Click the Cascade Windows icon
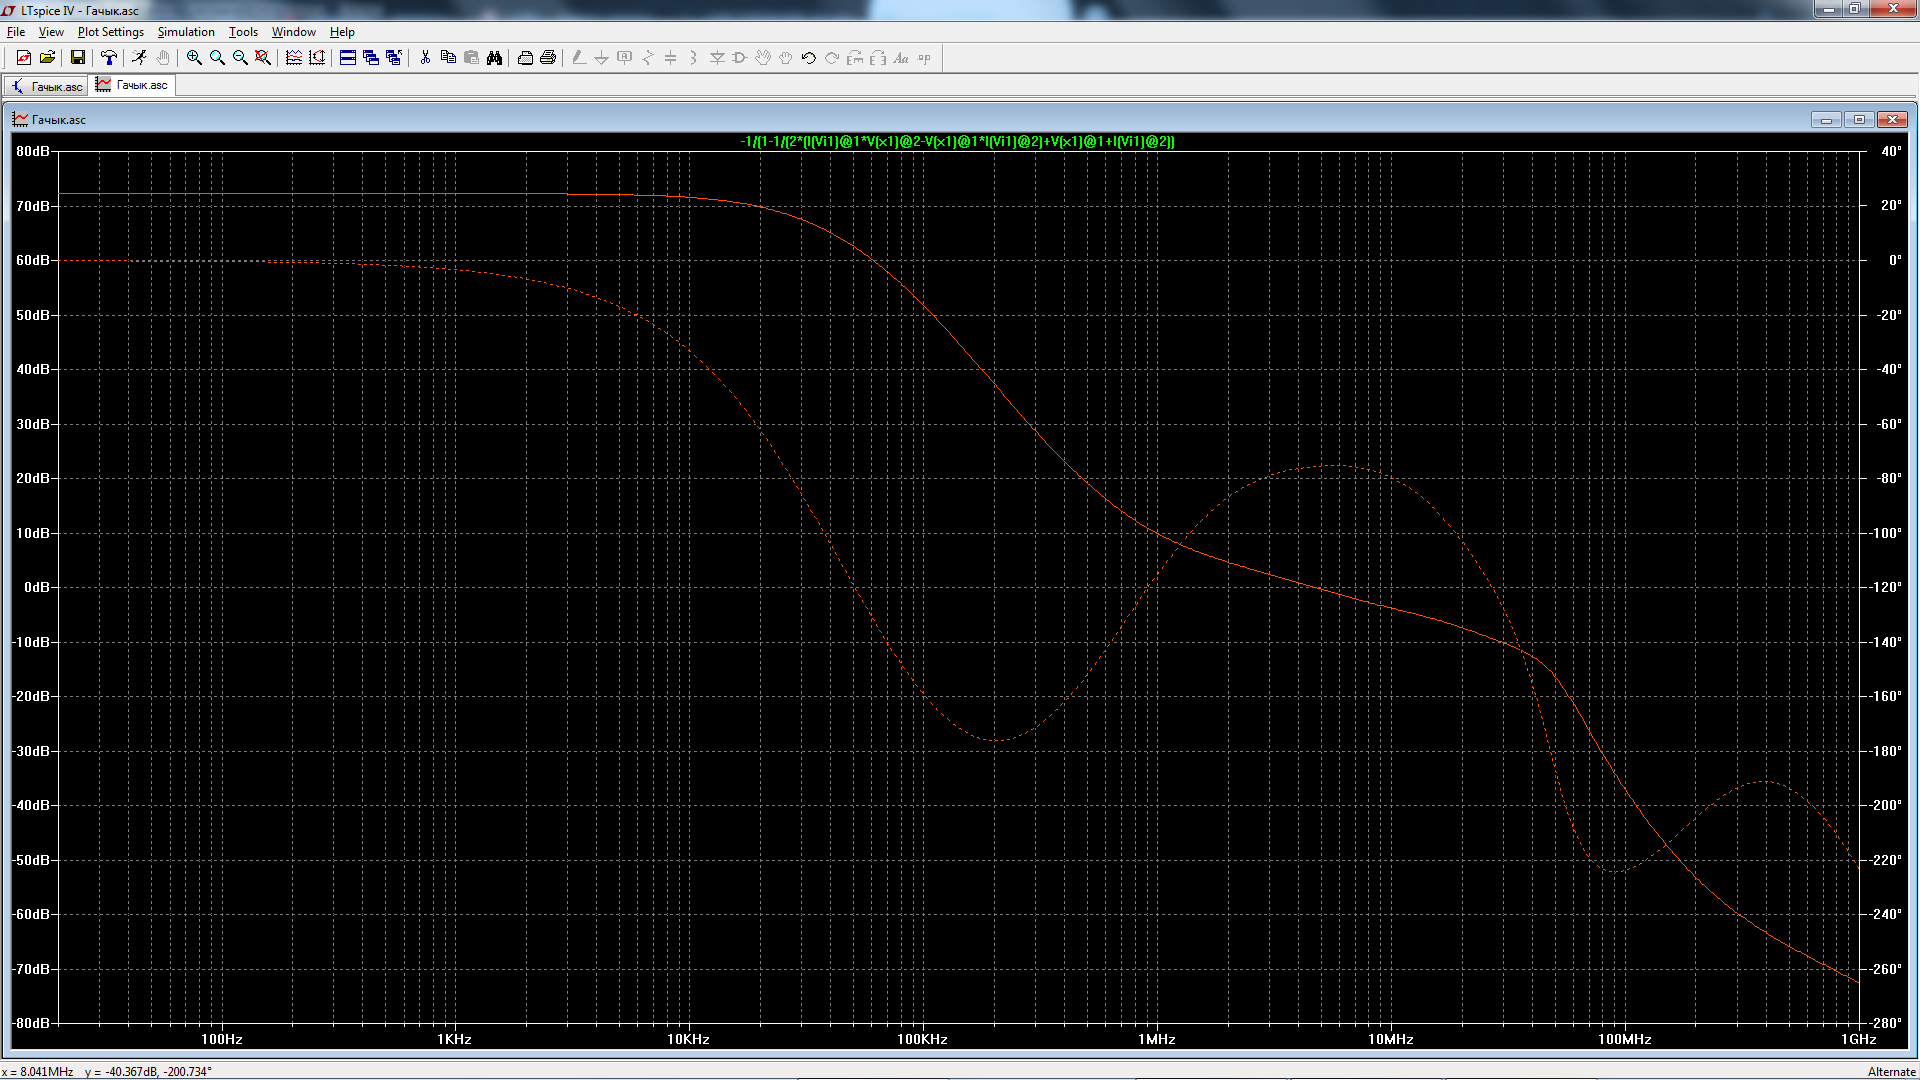The height and width of the screenshot is (1080, 1920). click(x=371, y=58)
